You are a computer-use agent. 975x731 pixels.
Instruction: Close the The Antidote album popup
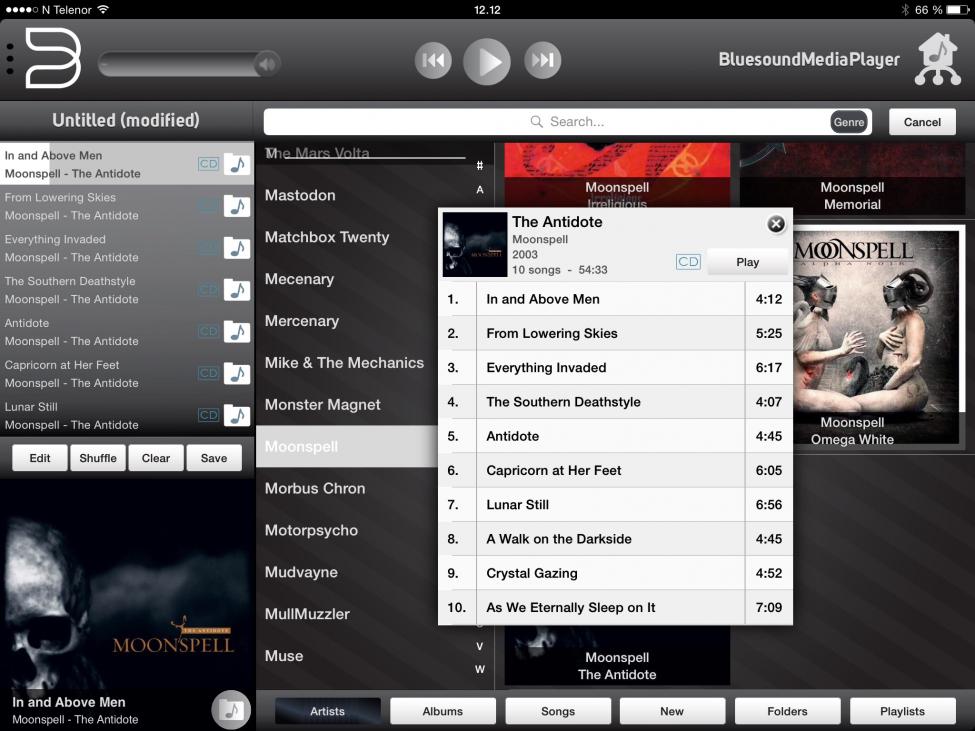coord(775,224)
